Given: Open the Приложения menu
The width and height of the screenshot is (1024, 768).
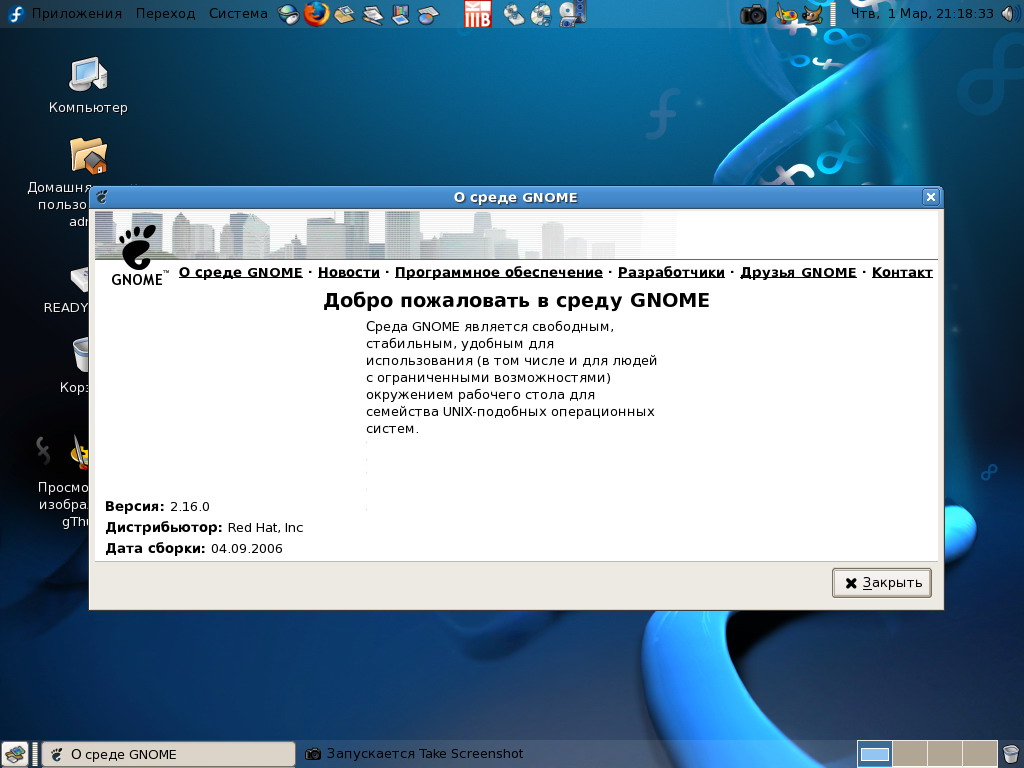Looking at the screenshot, I should pos(76,14).
